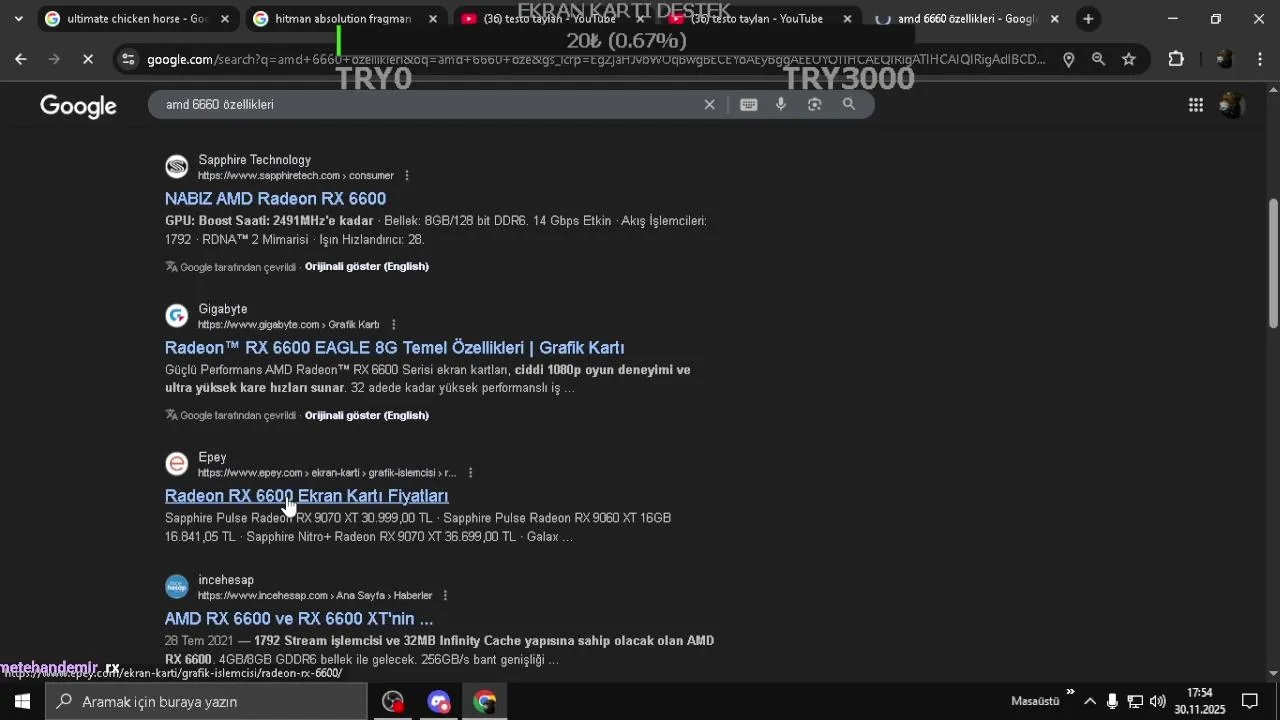This screenshot has width=1280, height=720.
Task: Open the notification center icon
Action: pos(1250,701)
